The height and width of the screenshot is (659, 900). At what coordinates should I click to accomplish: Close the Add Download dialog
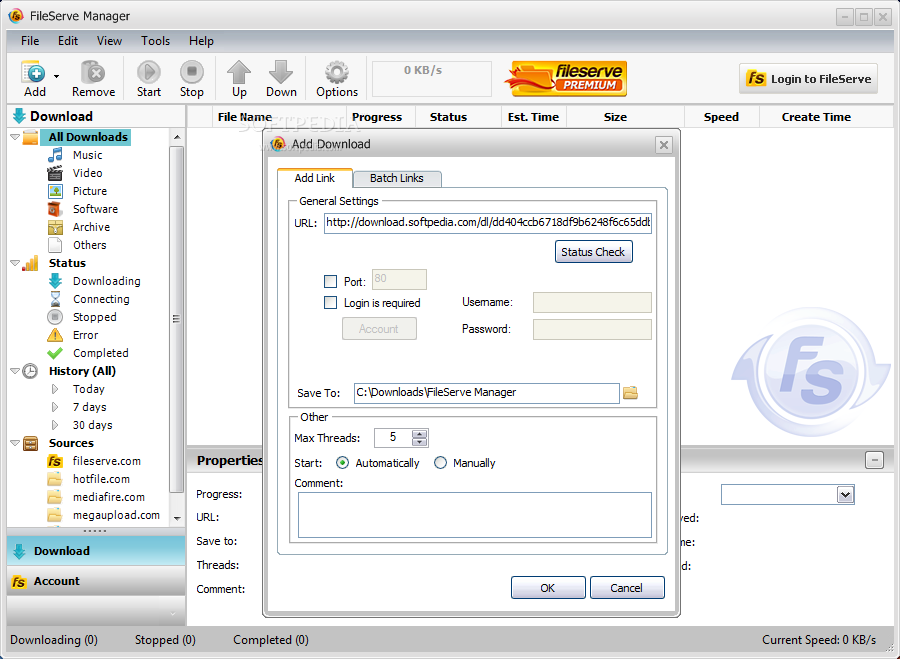tap(664, 145)
